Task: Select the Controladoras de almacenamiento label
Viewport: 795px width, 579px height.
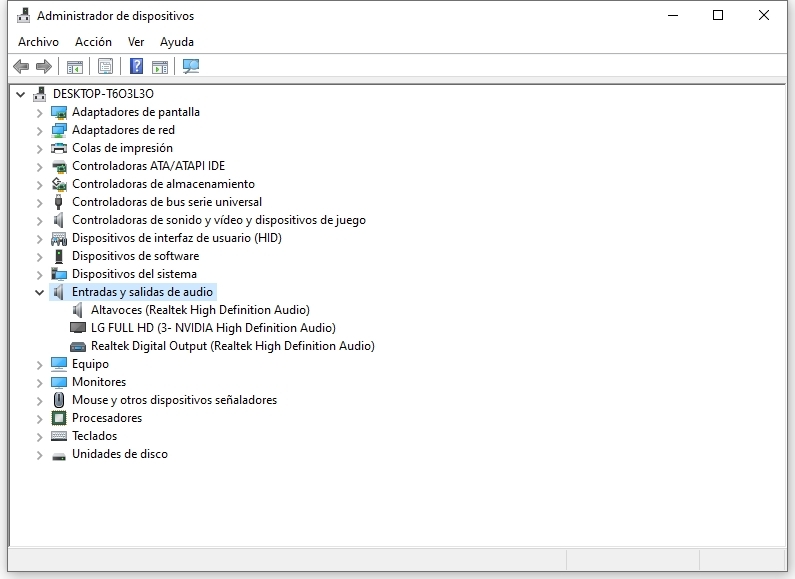Action: click(163, 184)
